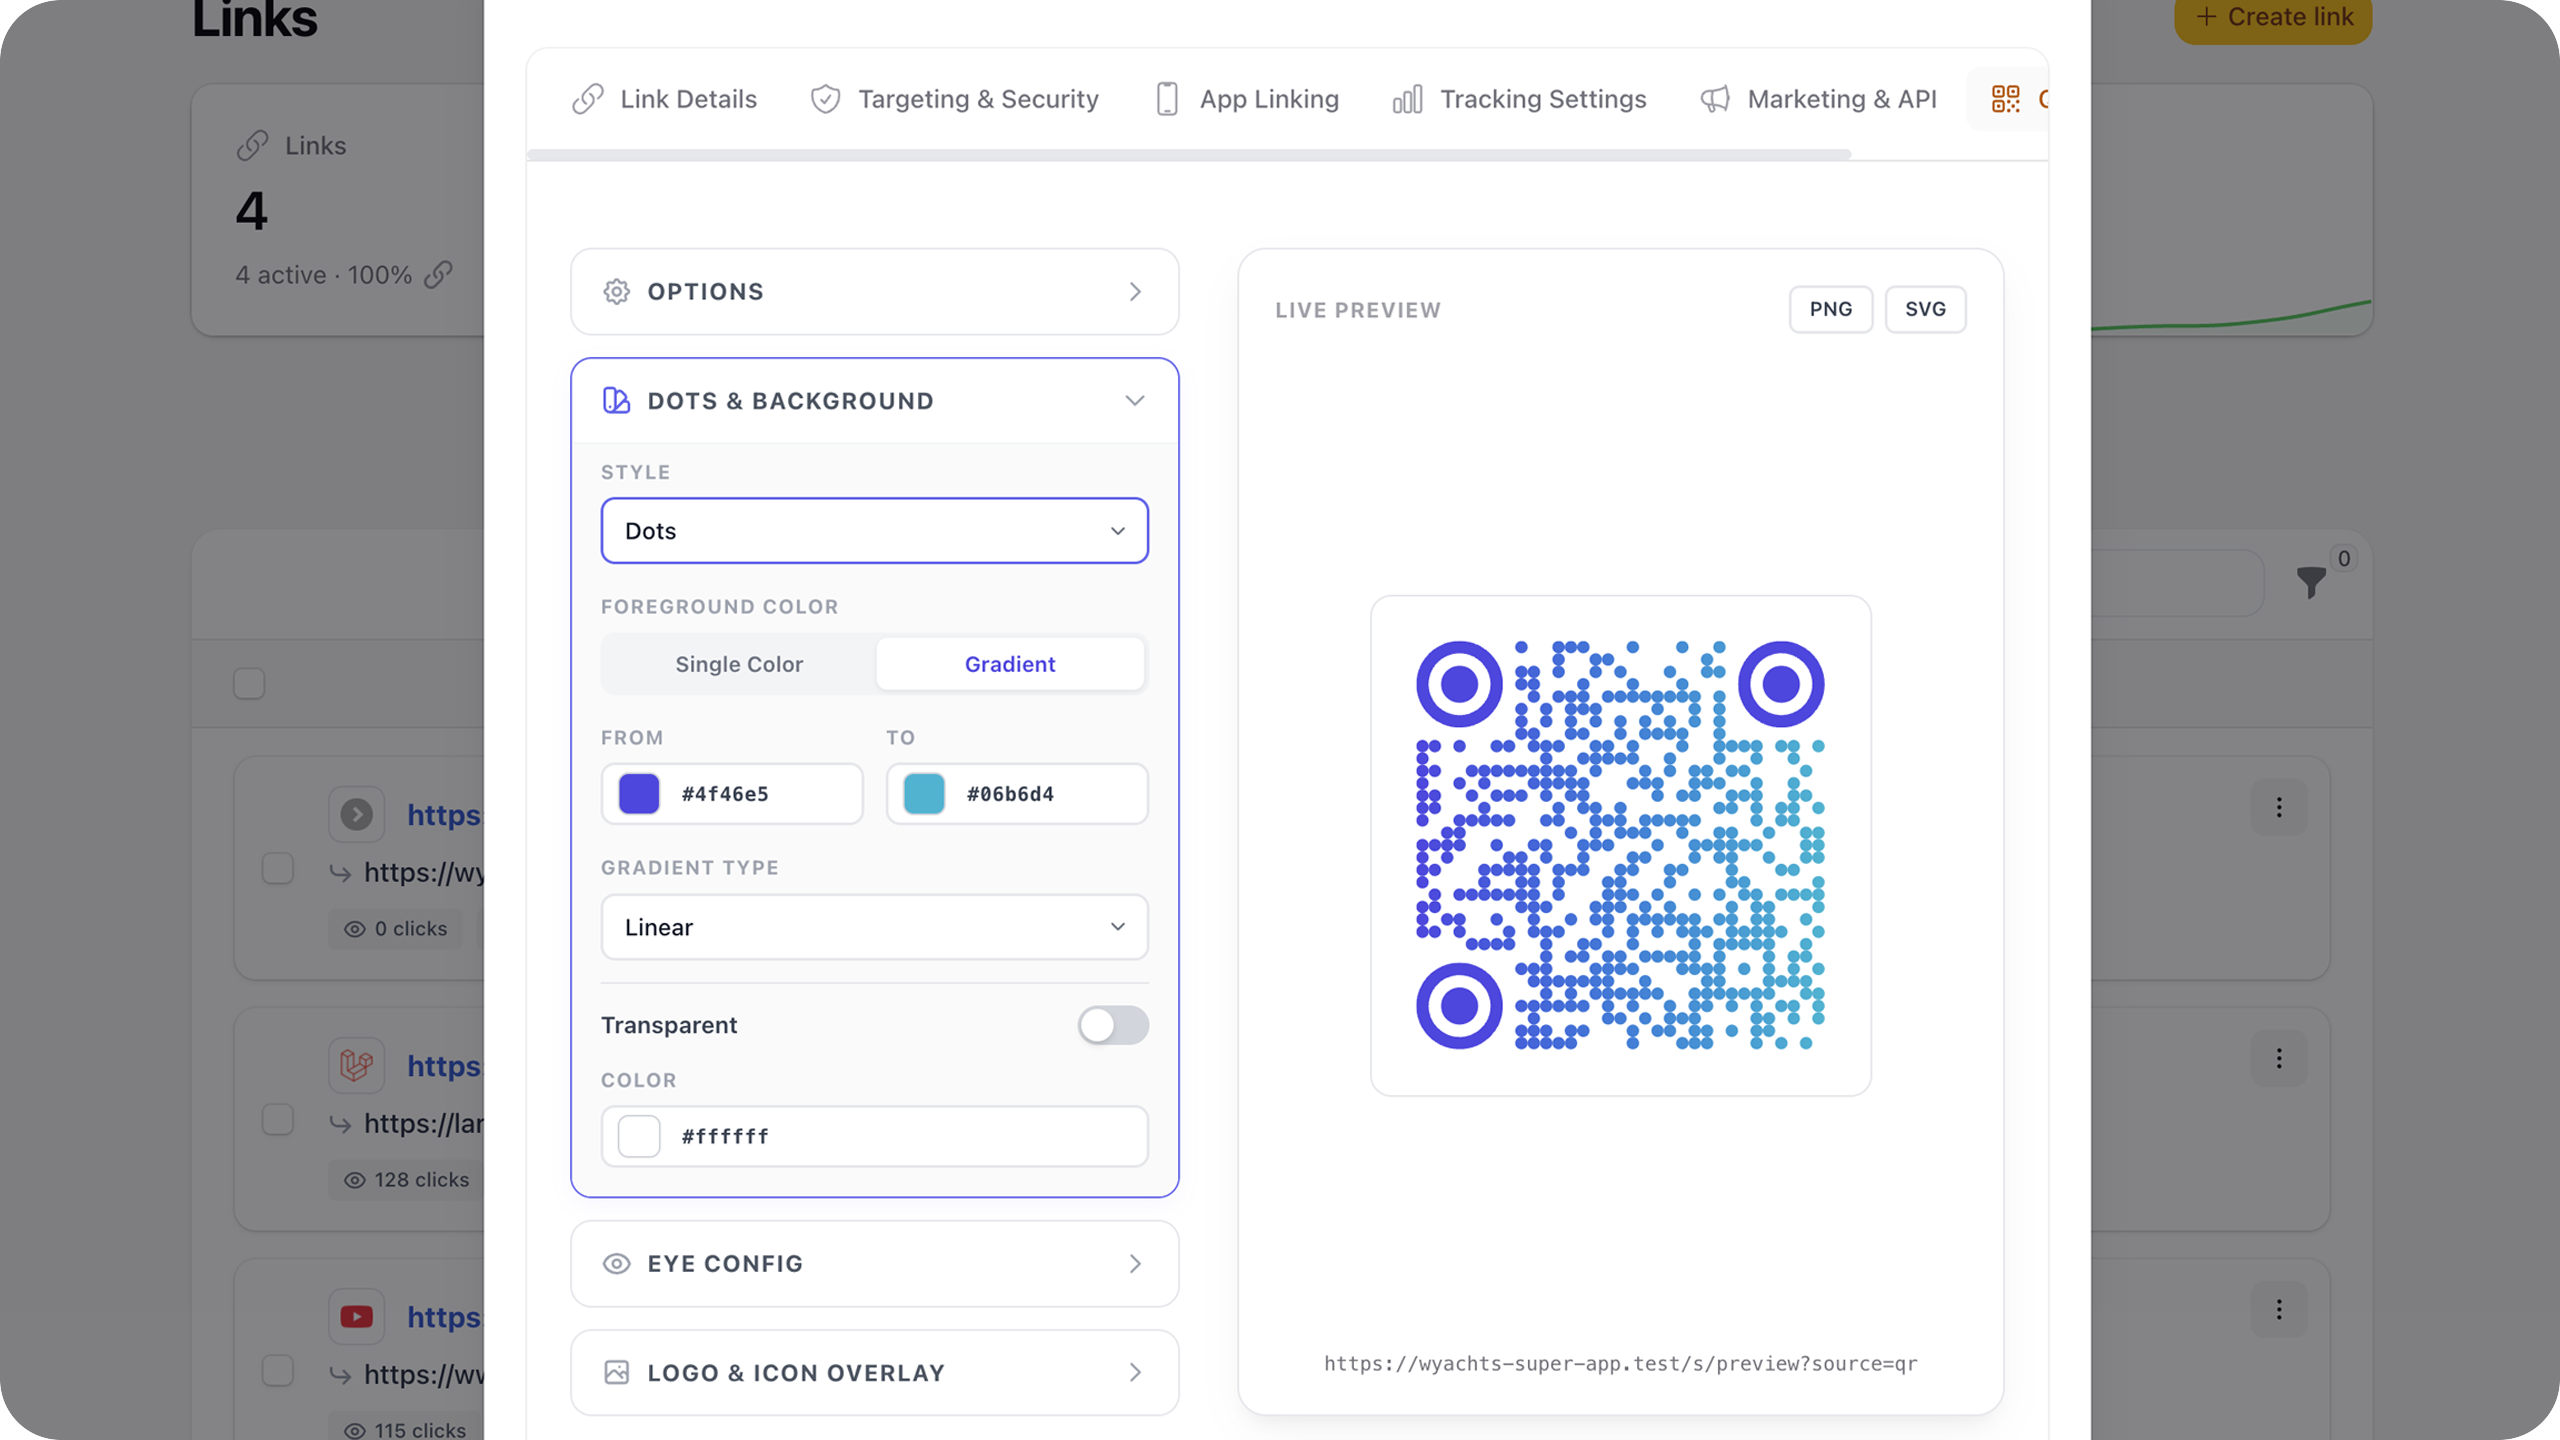This screenshot has height=1440, width=2560.
Task: Download the QR code as SVG
Action: (1925, 309)
